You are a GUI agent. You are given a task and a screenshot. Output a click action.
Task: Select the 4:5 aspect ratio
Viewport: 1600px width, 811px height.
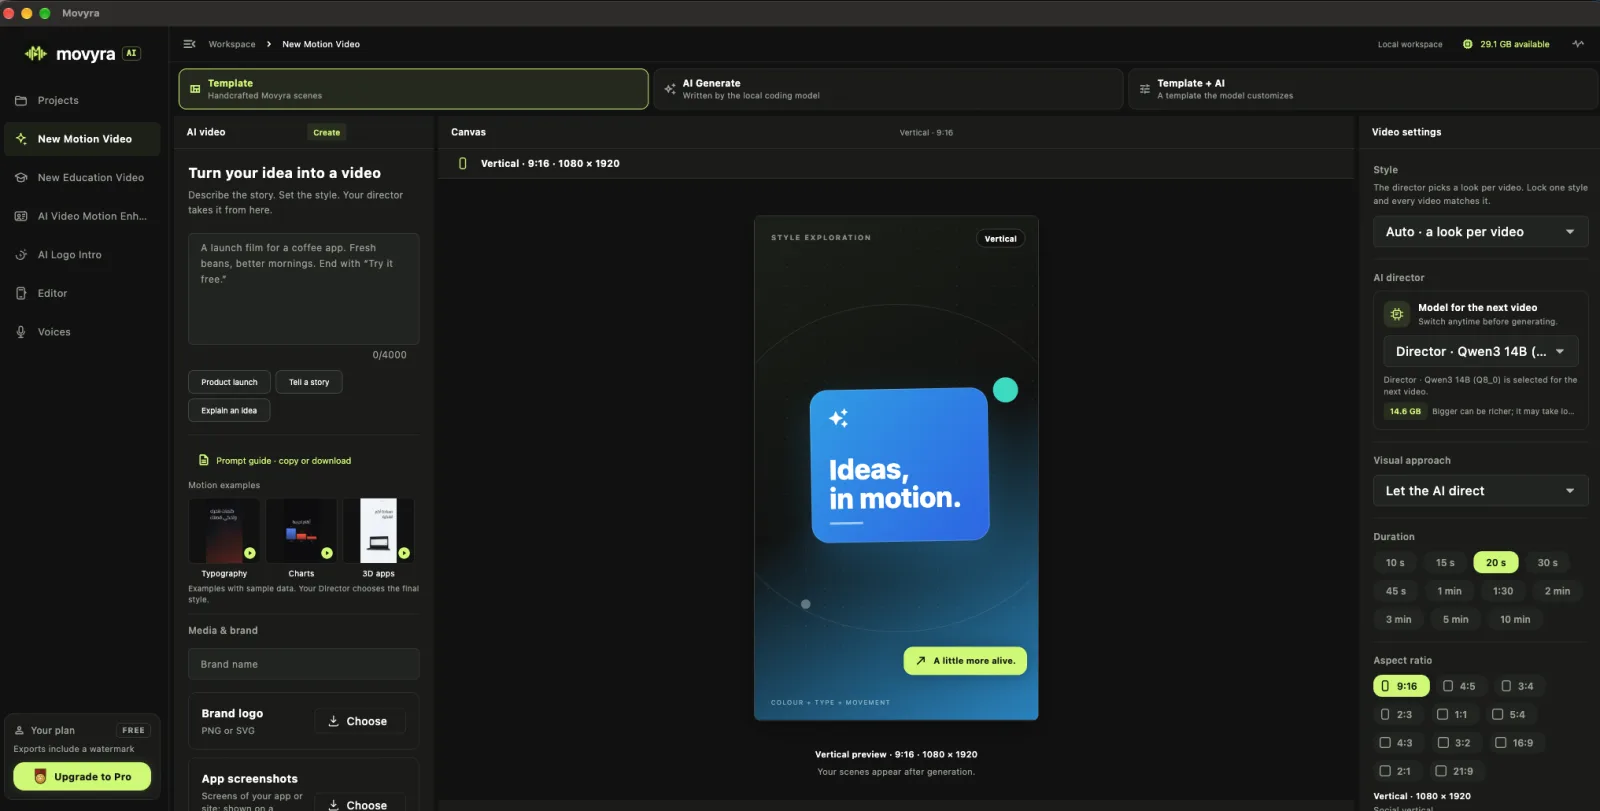point(1459,686)
